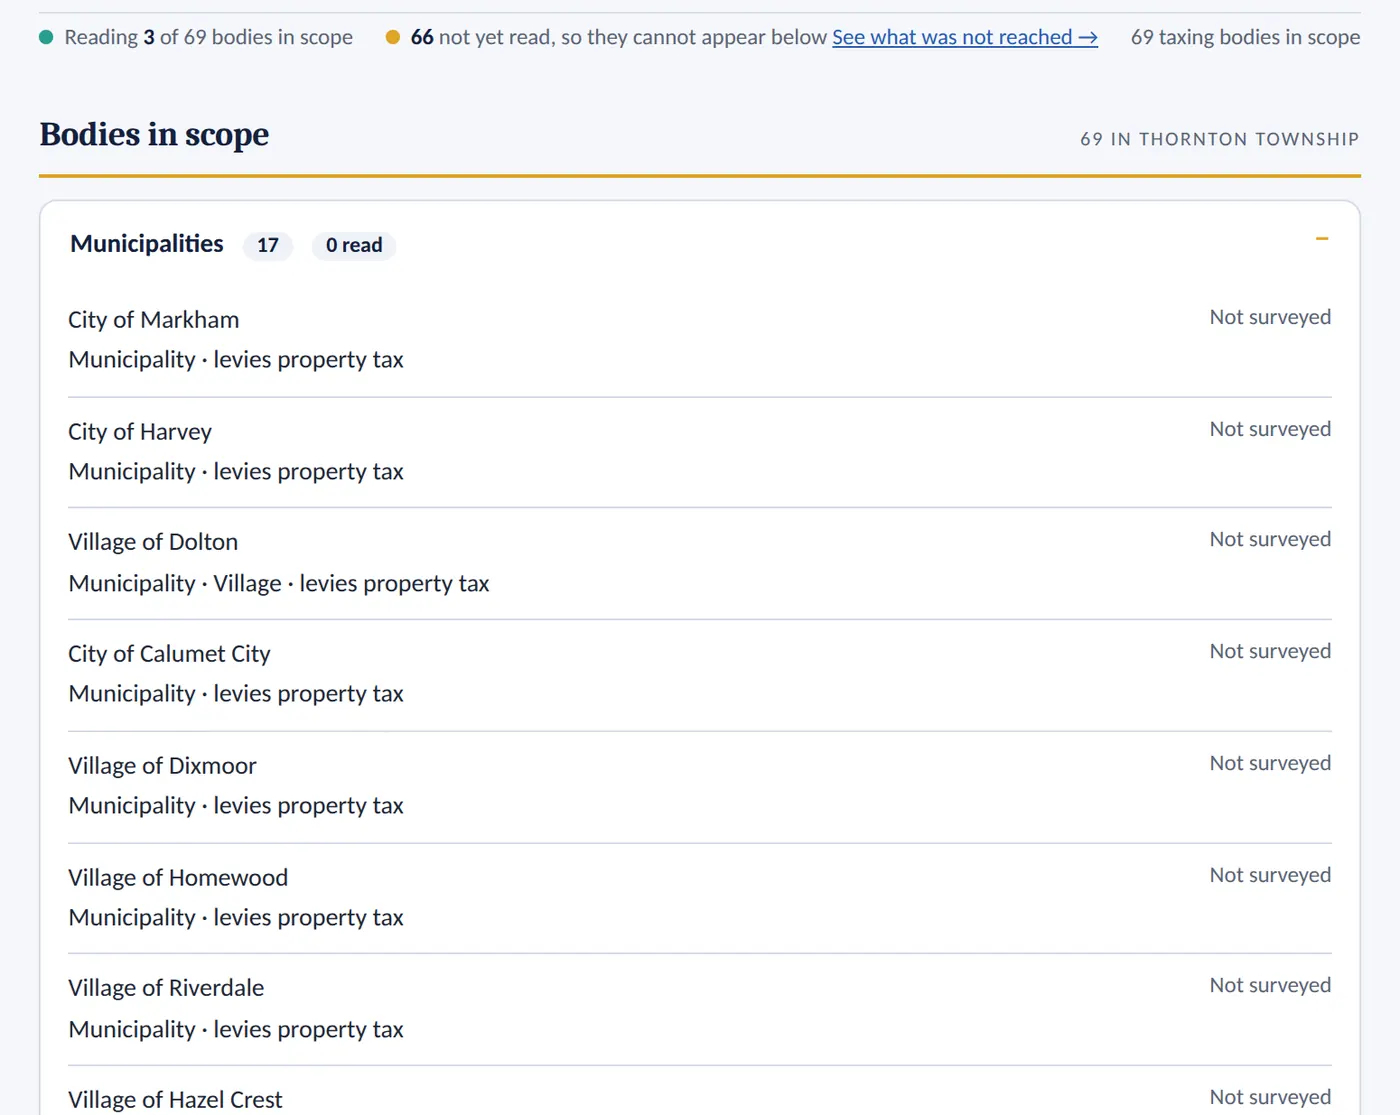Select the Village of Homewood row

(x=700, y=898)
